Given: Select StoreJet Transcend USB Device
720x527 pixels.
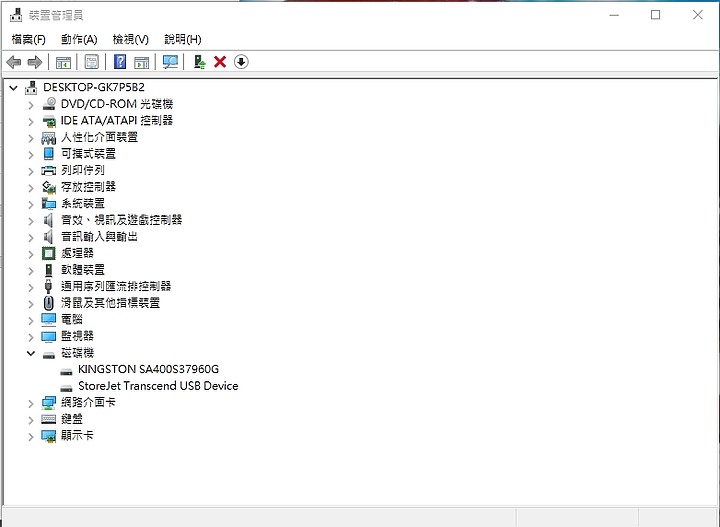Looking at the screenshot, I should pos(158,386).
